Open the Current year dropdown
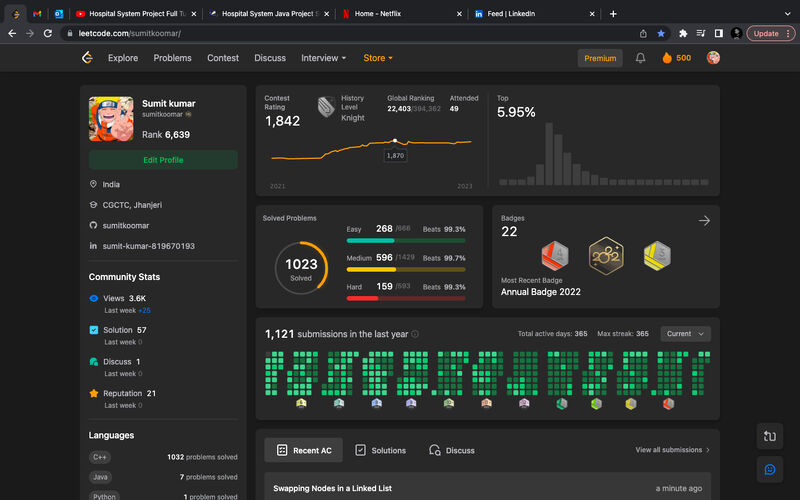The image size is (800, 500). coord(685,334)
